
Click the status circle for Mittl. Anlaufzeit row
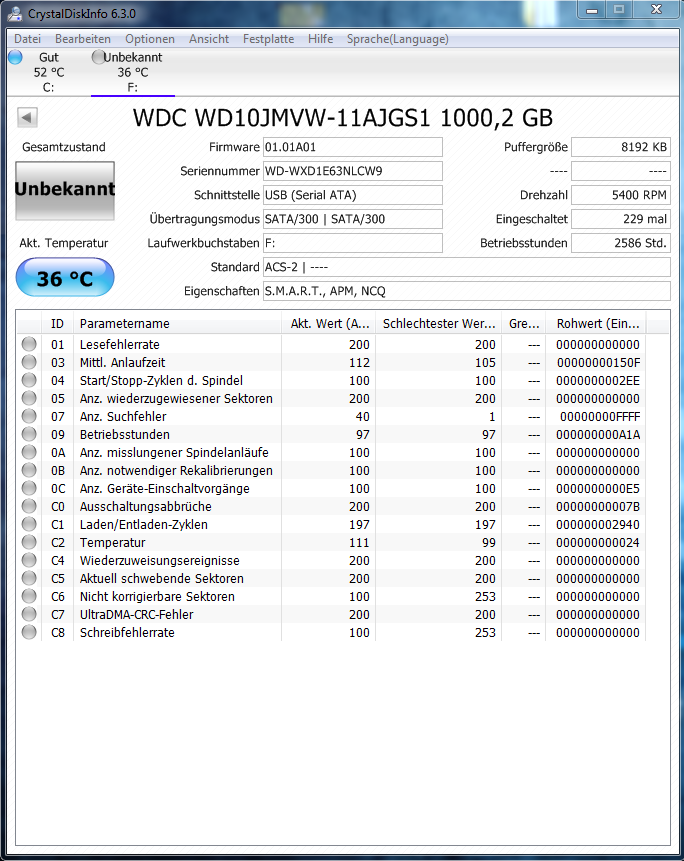click(x=29, y=362)
